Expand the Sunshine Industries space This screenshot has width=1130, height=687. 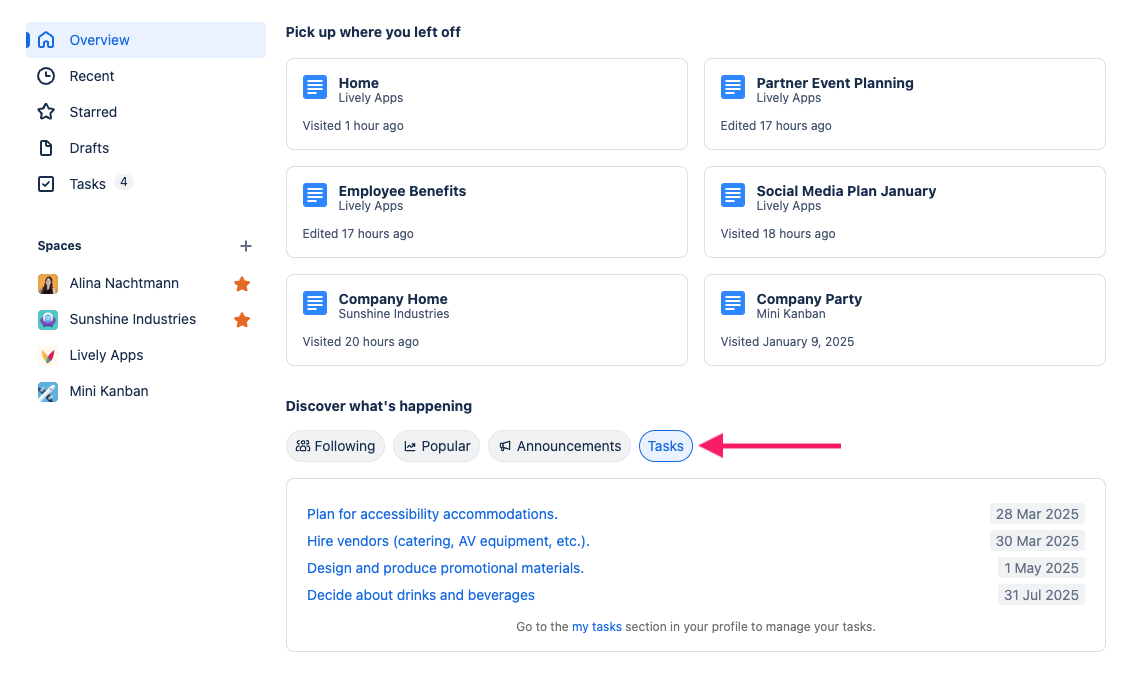coord(132,319)
